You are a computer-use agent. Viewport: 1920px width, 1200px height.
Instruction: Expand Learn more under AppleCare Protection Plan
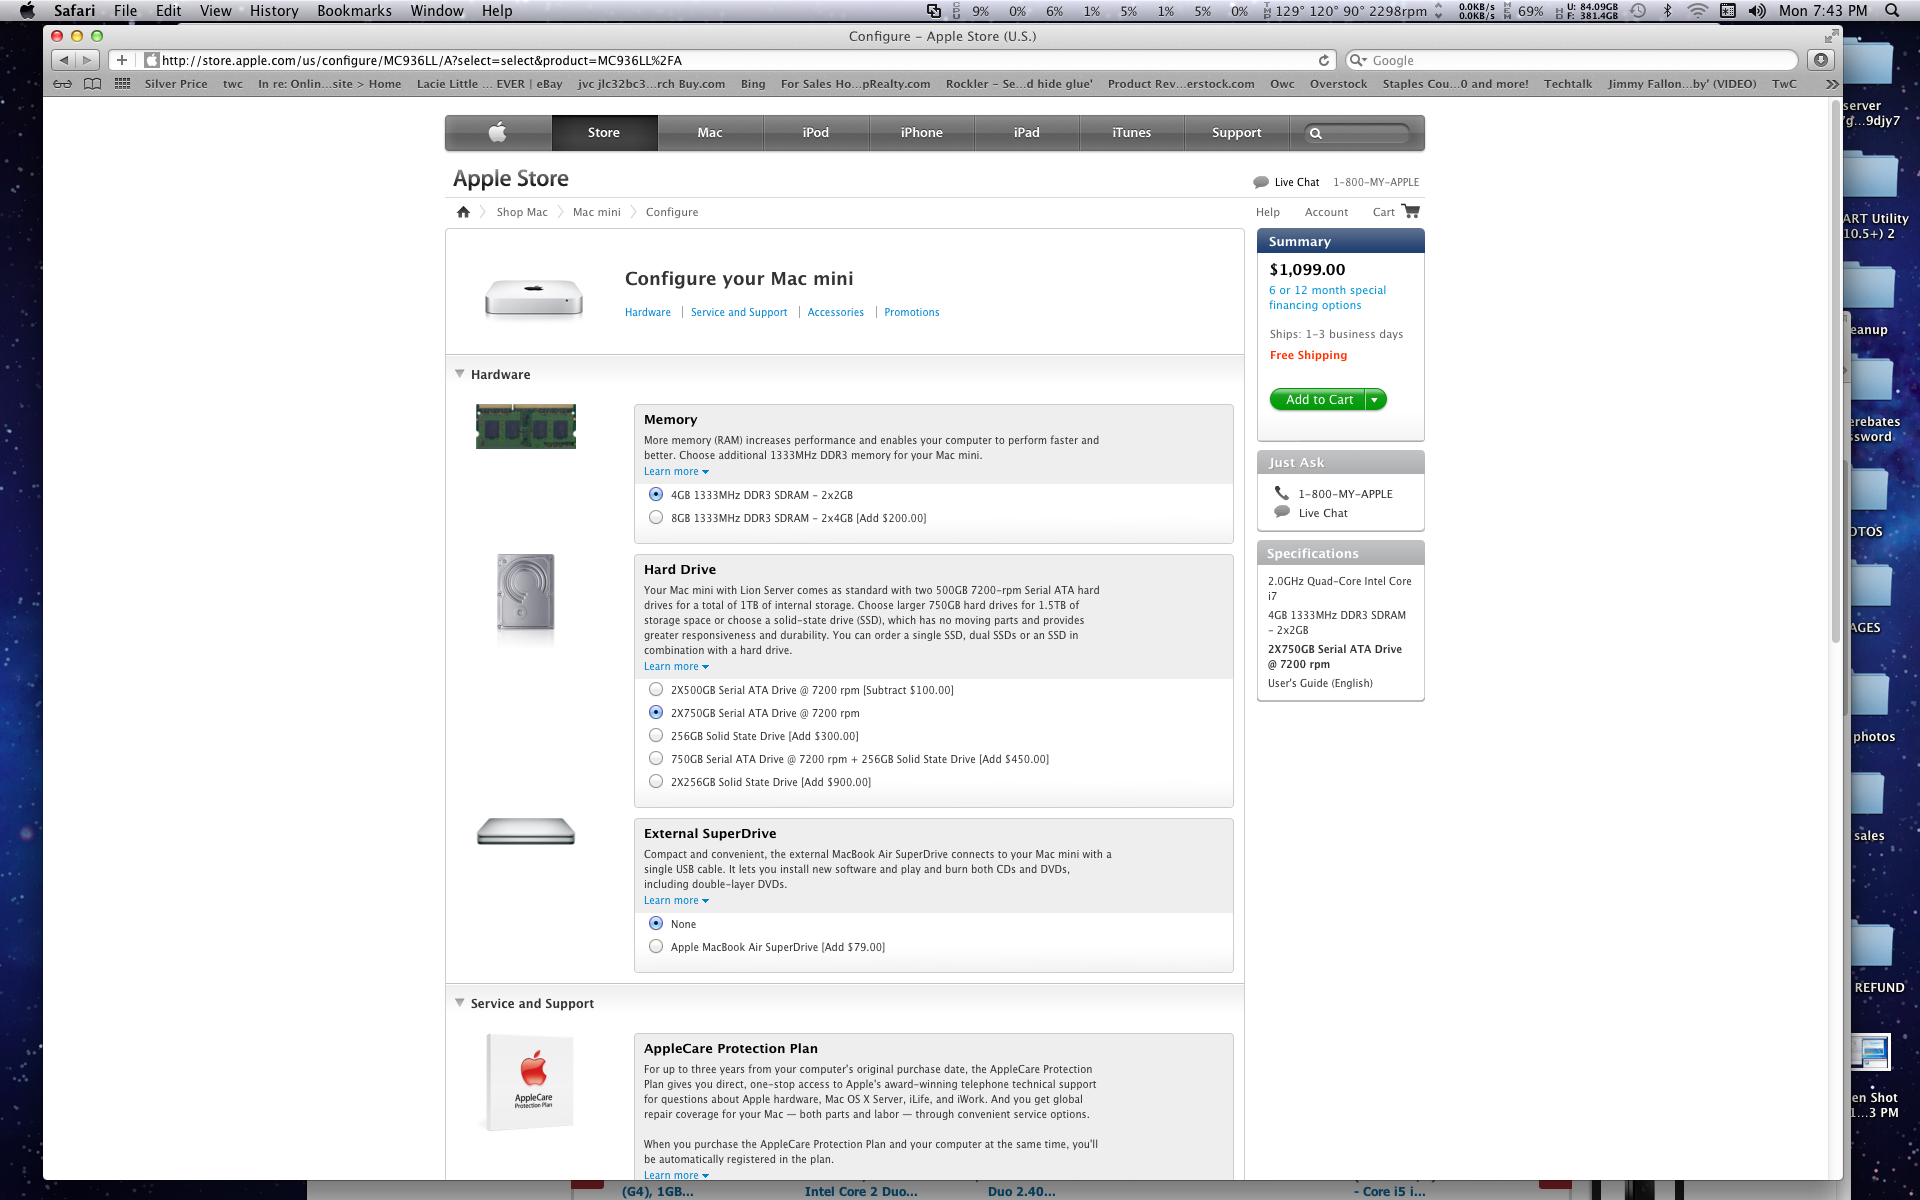pos(676,1175)
